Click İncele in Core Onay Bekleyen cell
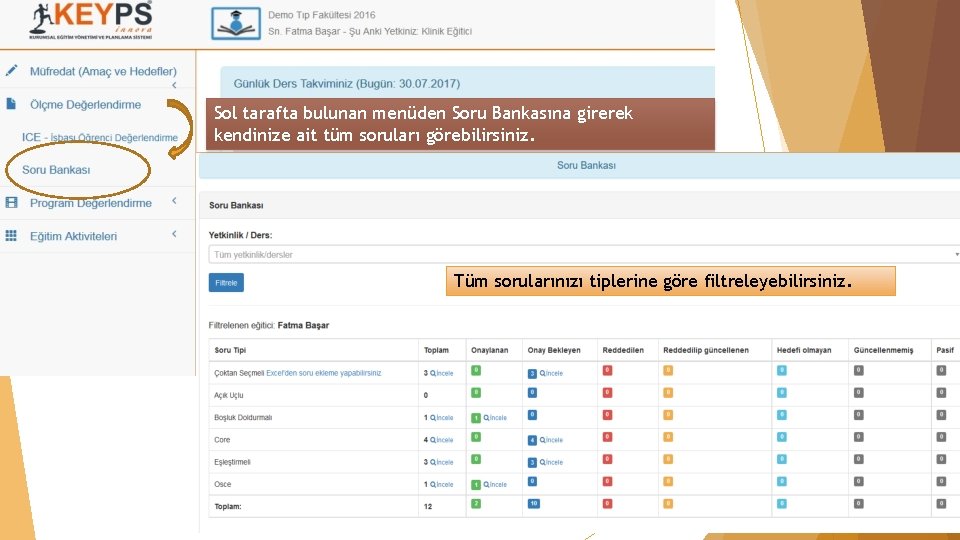 point(551,440)
